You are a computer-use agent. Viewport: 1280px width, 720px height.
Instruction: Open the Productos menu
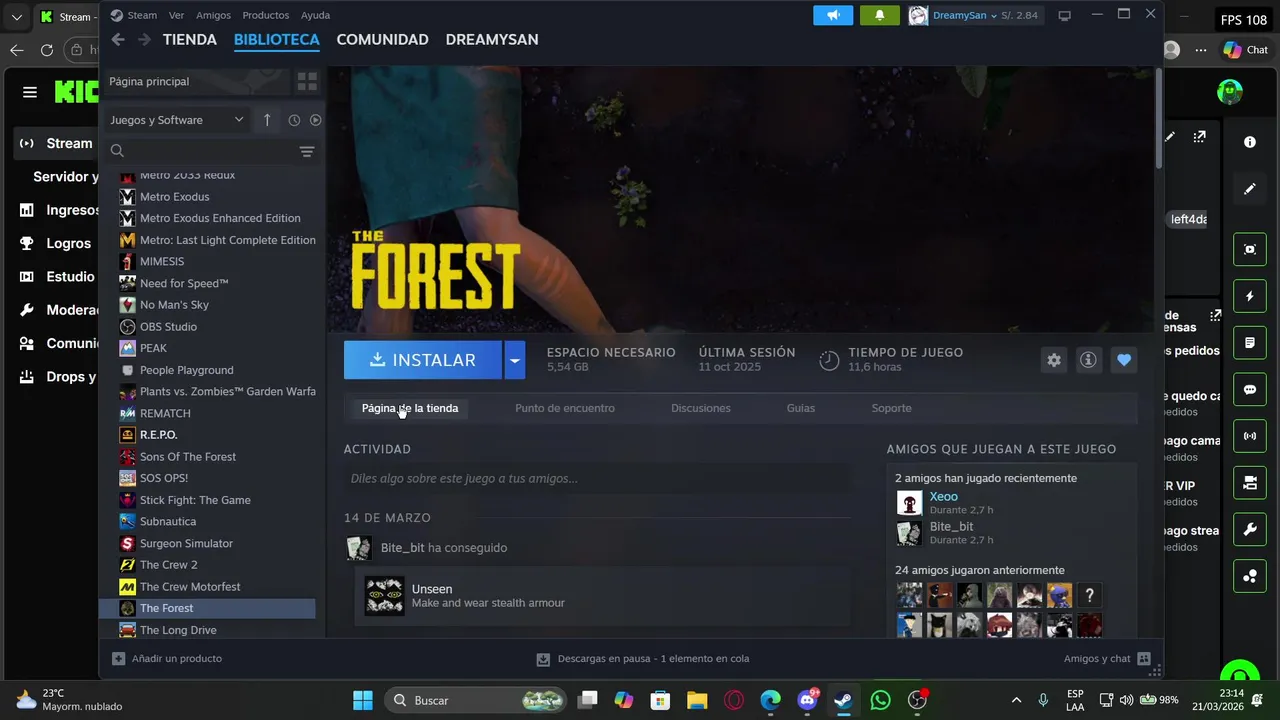point(266,15)
